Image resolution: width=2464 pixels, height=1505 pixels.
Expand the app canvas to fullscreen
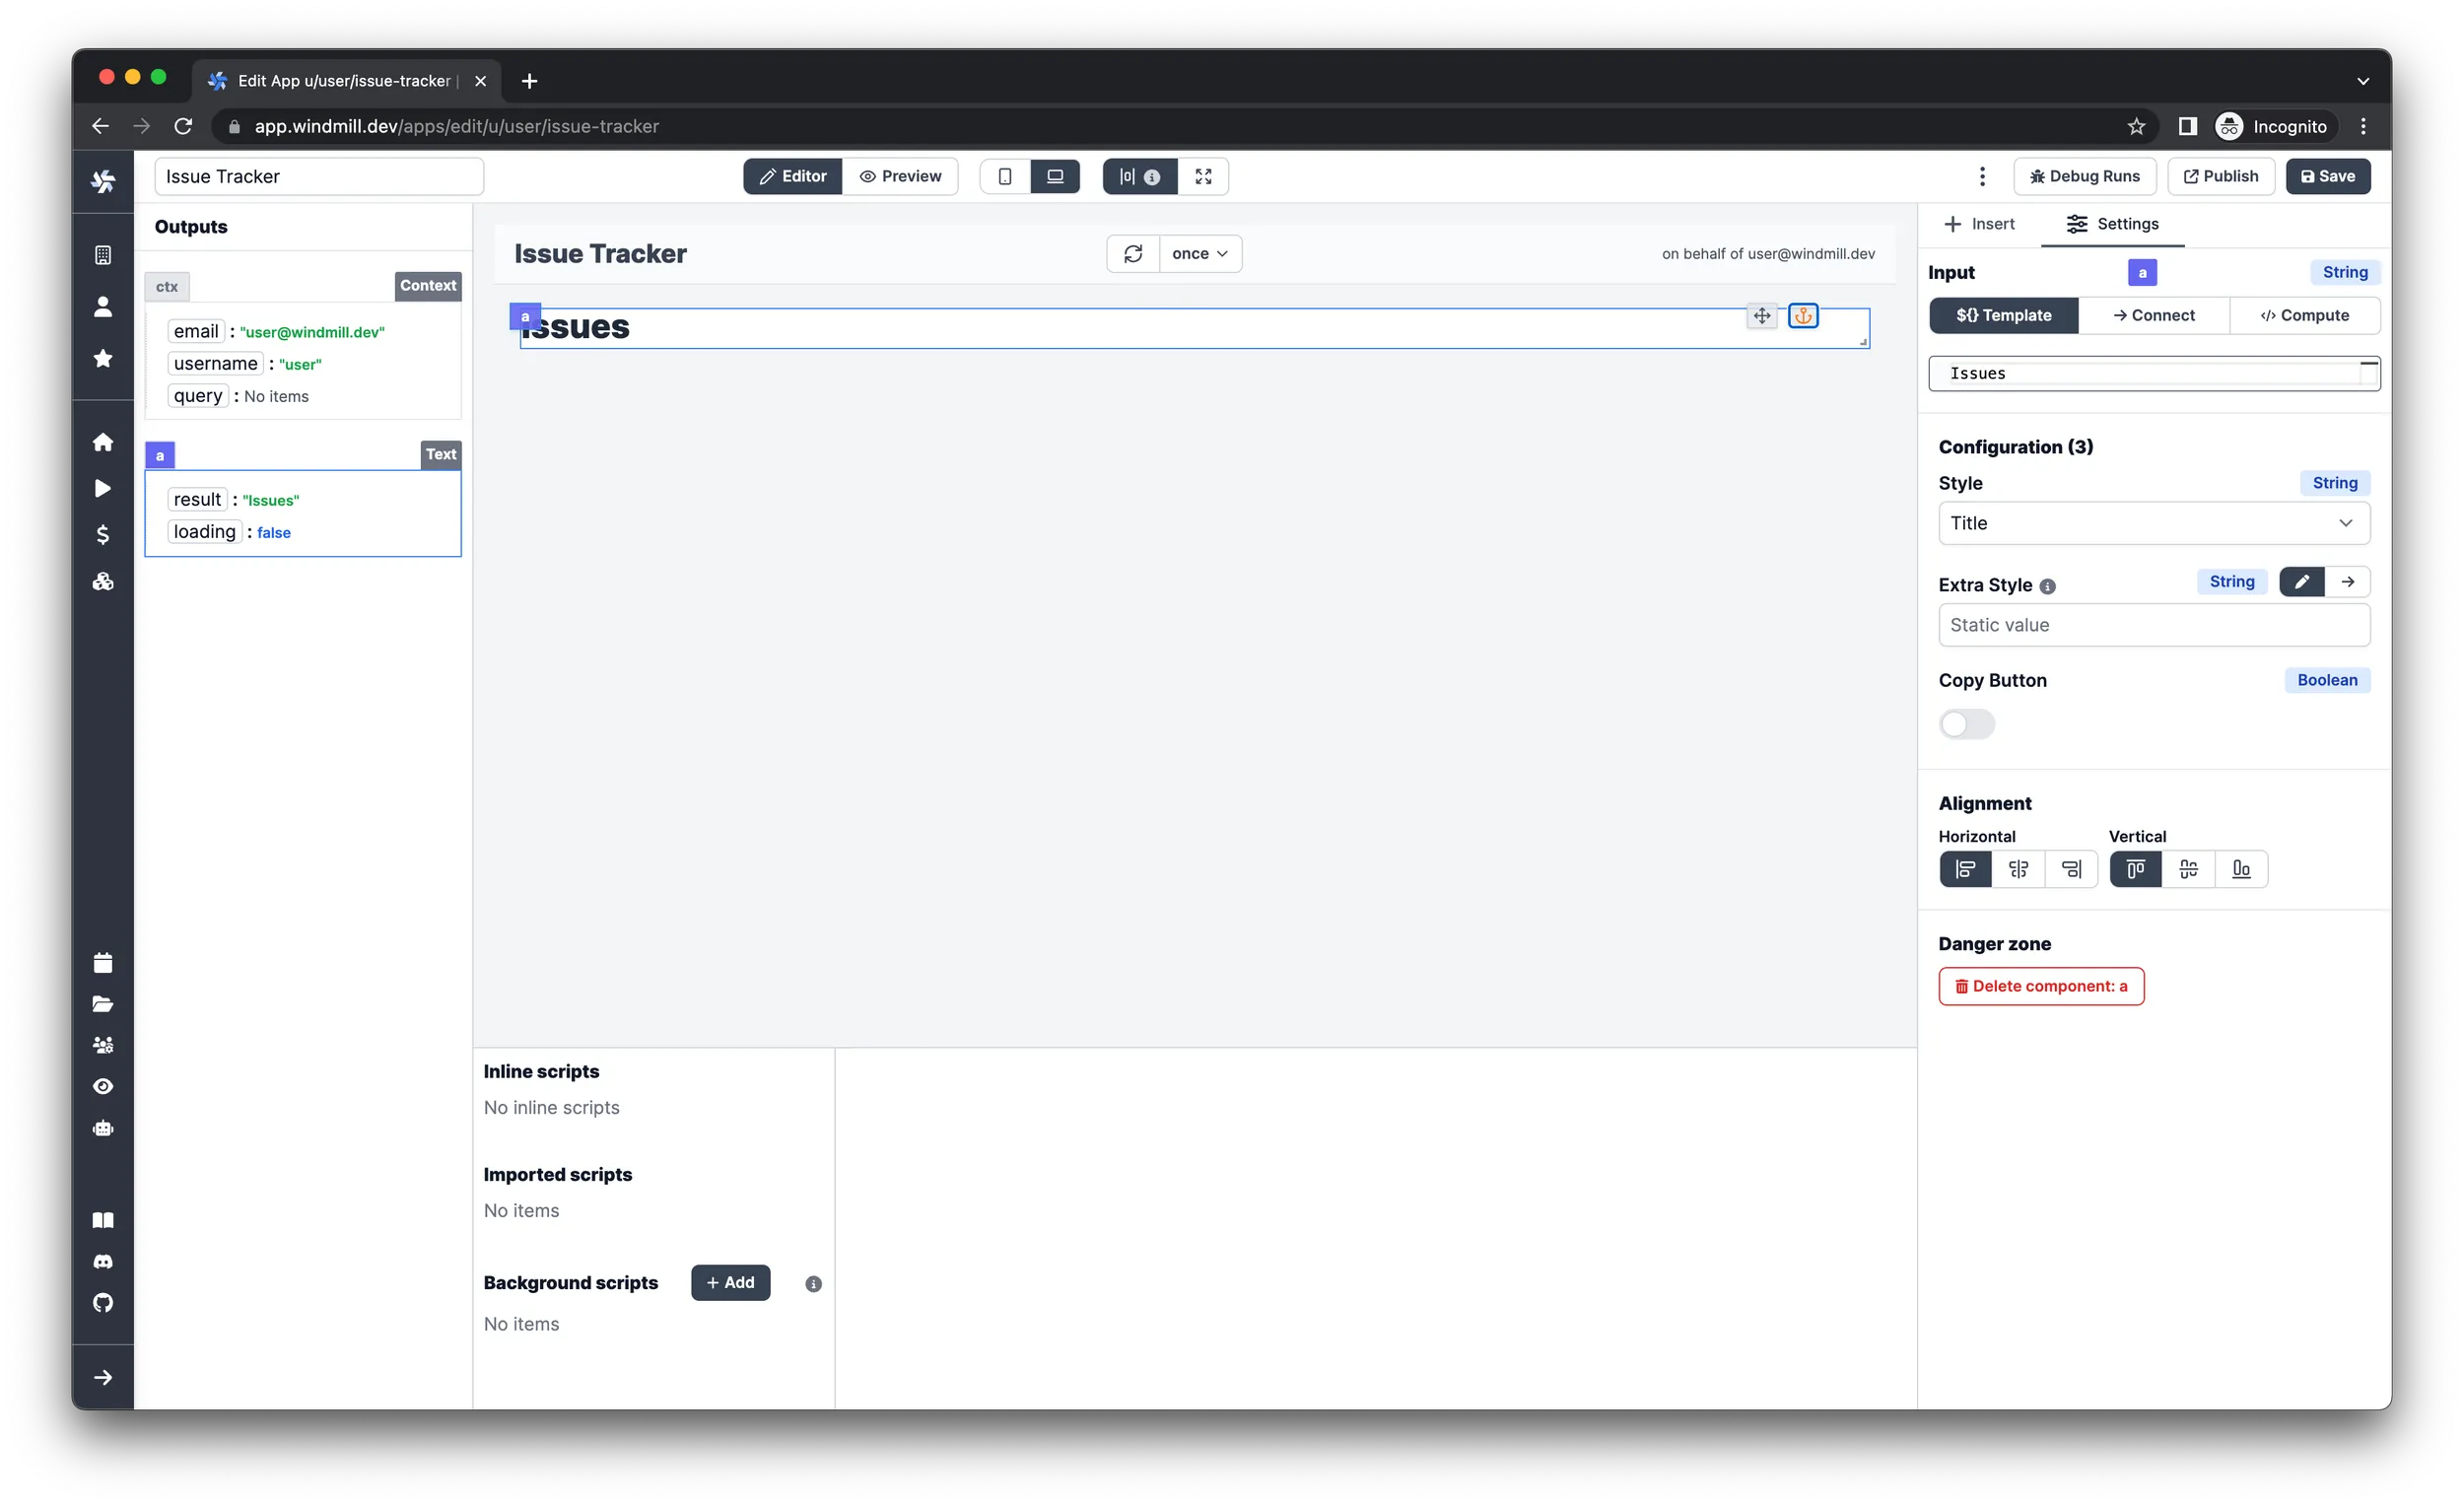(x=1203, y=176)
